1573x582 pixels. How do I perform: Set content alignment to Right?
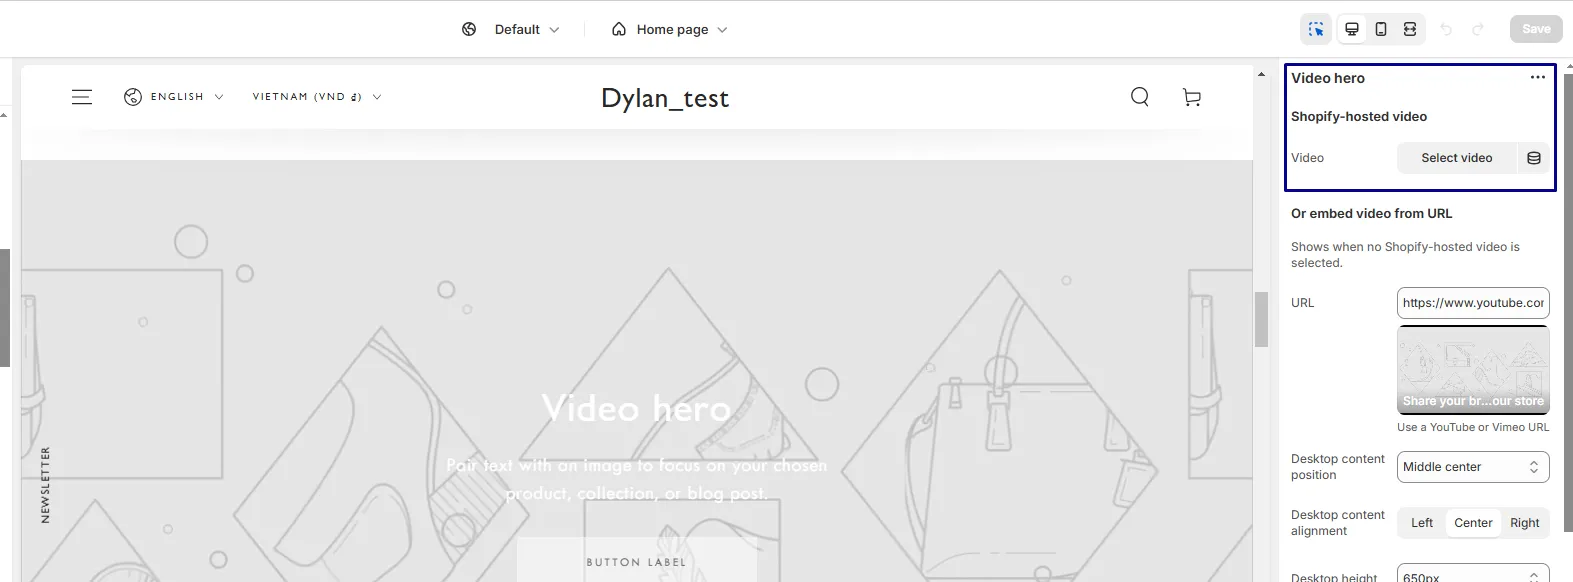pyautogui.click(x=1525, y=523)
